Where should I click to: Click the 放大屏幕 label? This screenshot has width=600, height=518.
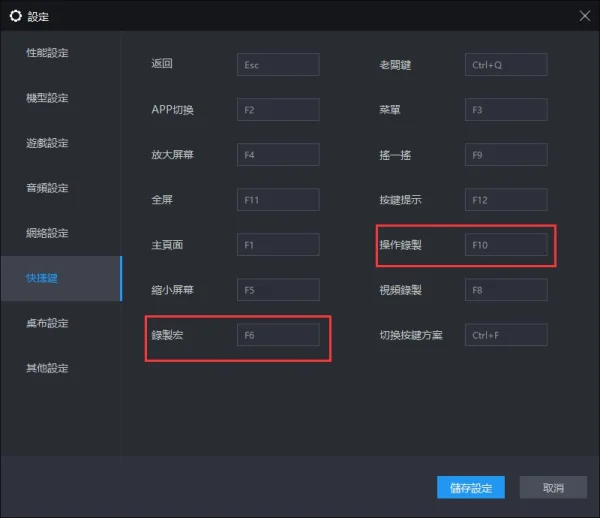[x=173, y=155]
